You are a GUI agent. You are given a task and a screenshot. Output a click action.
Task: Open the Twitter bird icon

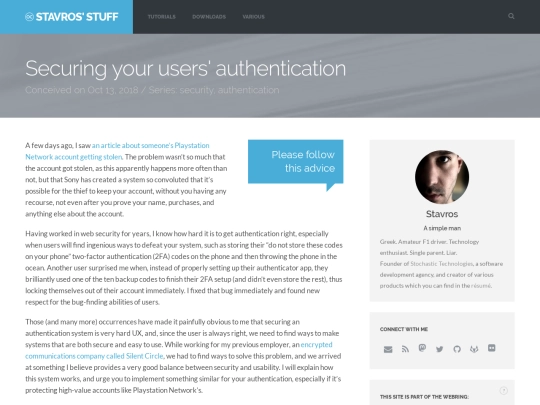(x=439, y=349)
